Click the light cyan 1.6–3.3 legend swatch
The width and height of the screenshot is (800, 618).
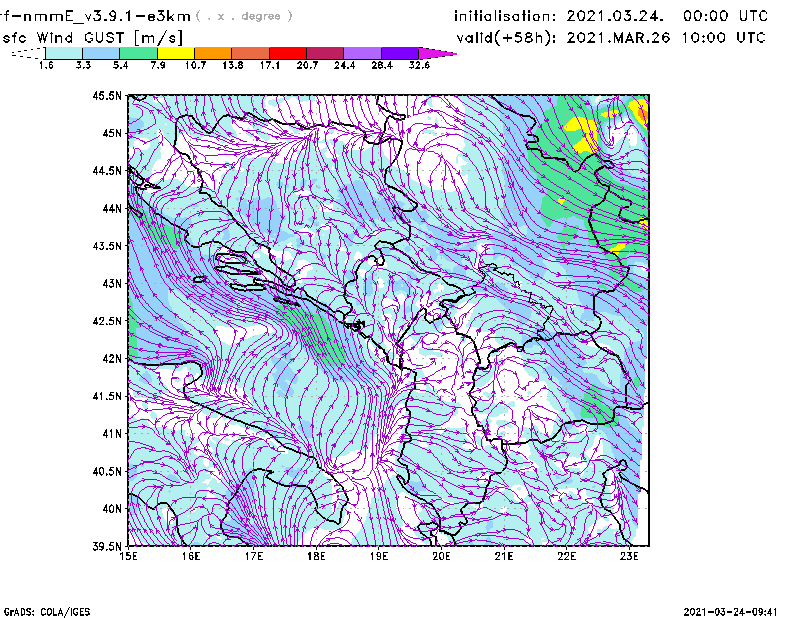64,53
